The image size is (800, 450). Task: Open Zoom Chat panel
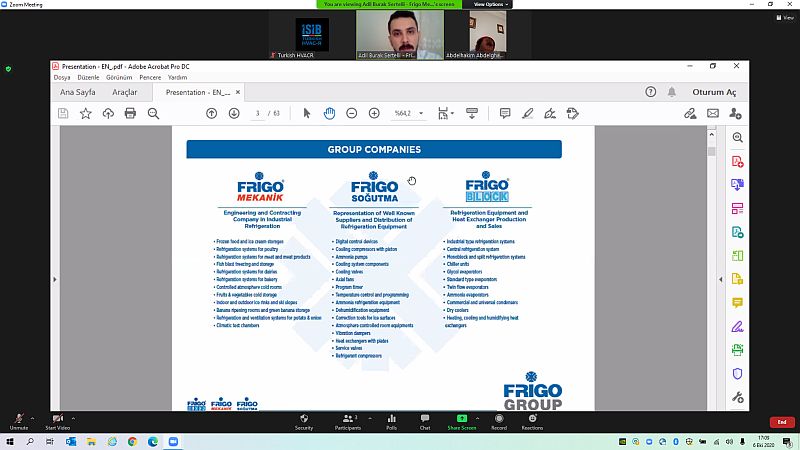coord(425,421)
